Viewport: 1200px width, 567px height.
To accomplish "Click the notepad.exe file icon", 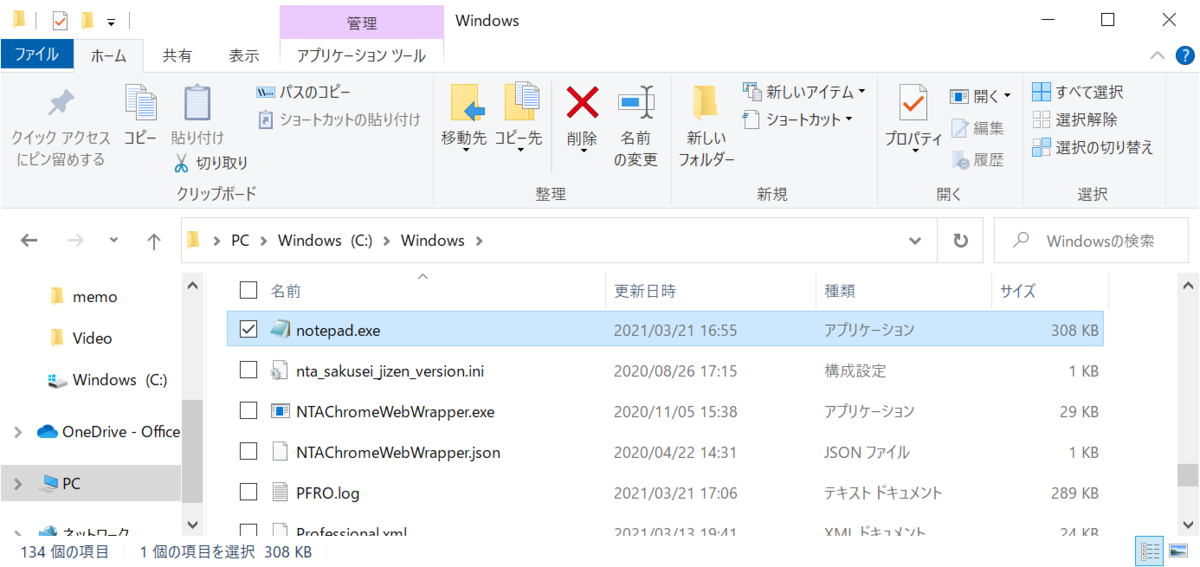I will (279, 330).
